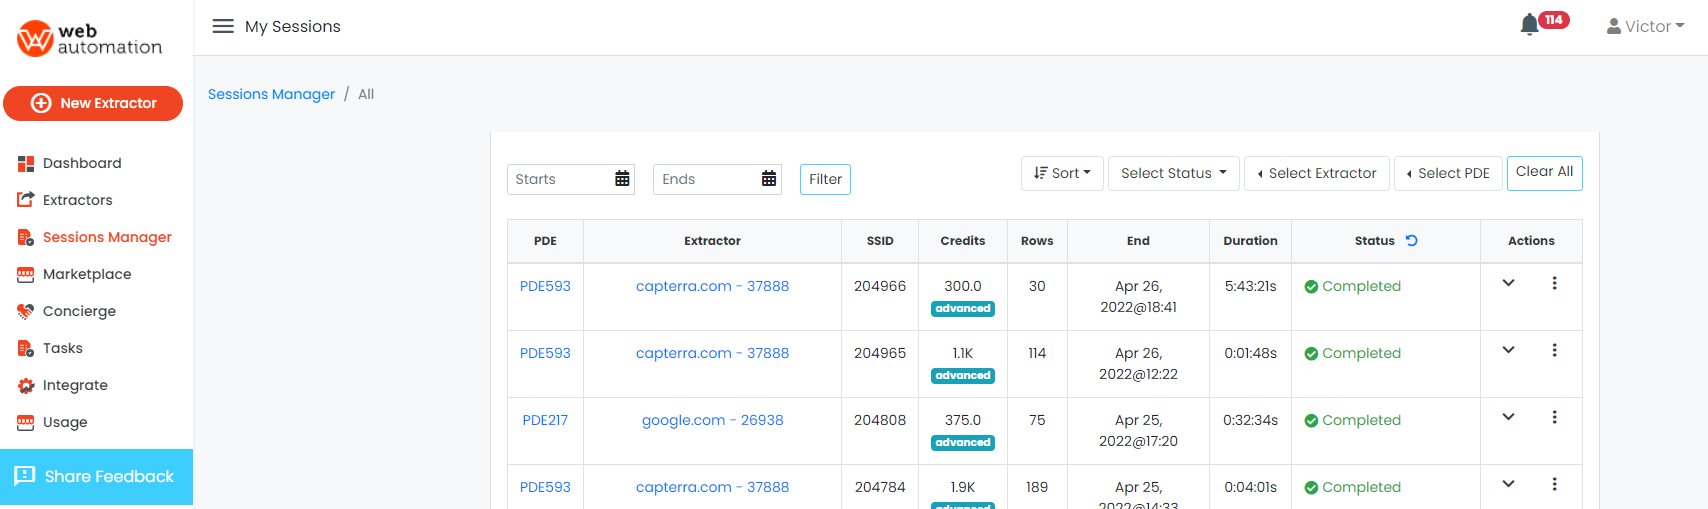Click the New Extractor button
The width and height of the screenshot is (1708, 509).
(93, 103)
